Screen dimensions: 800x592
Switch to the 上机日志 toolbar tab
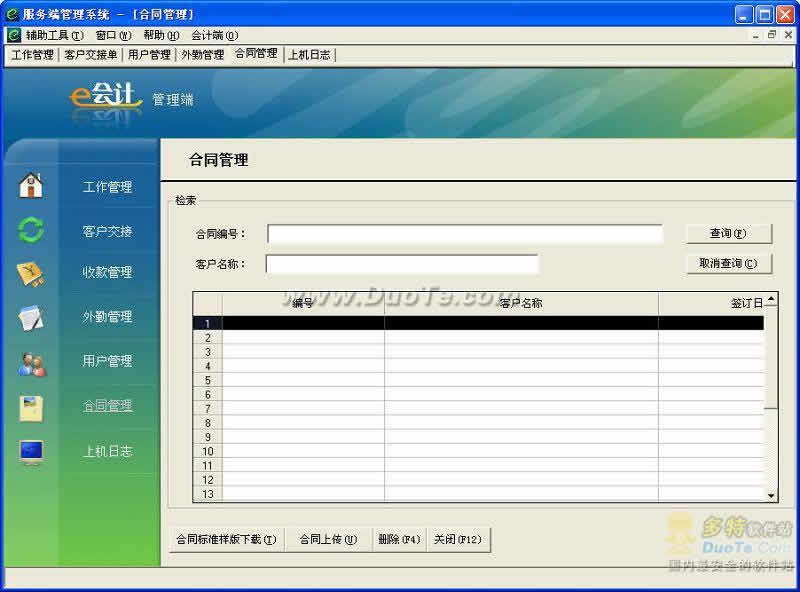309,55
